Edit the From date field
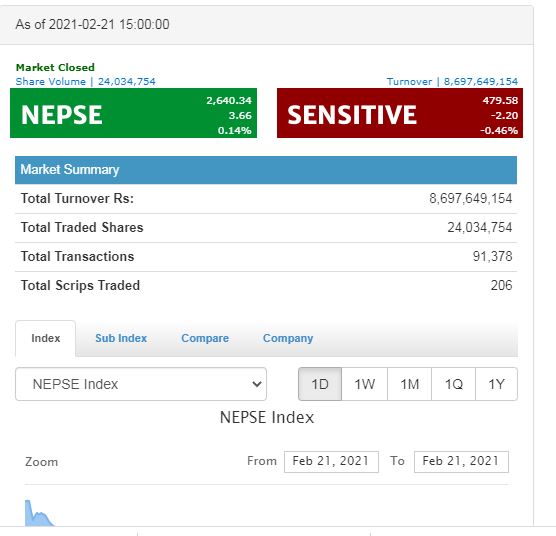The height and width of the screenshot is (536, 556). pos(331,462)
